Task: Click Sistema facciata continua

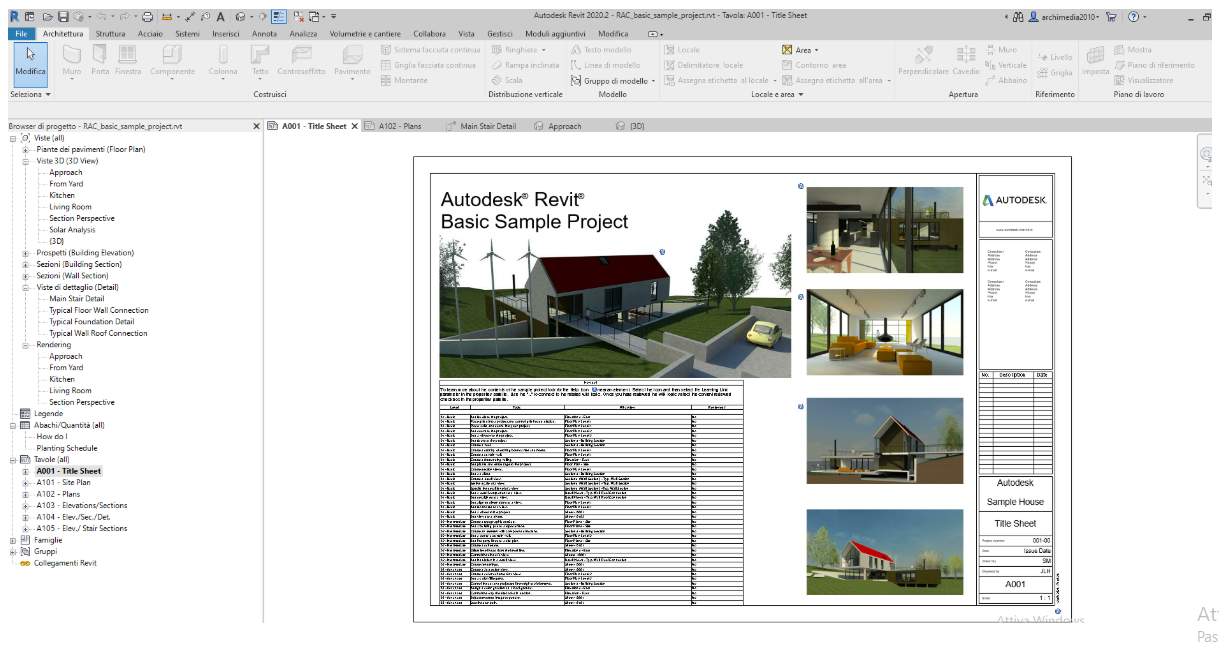Action: click(x=430, y=50)
